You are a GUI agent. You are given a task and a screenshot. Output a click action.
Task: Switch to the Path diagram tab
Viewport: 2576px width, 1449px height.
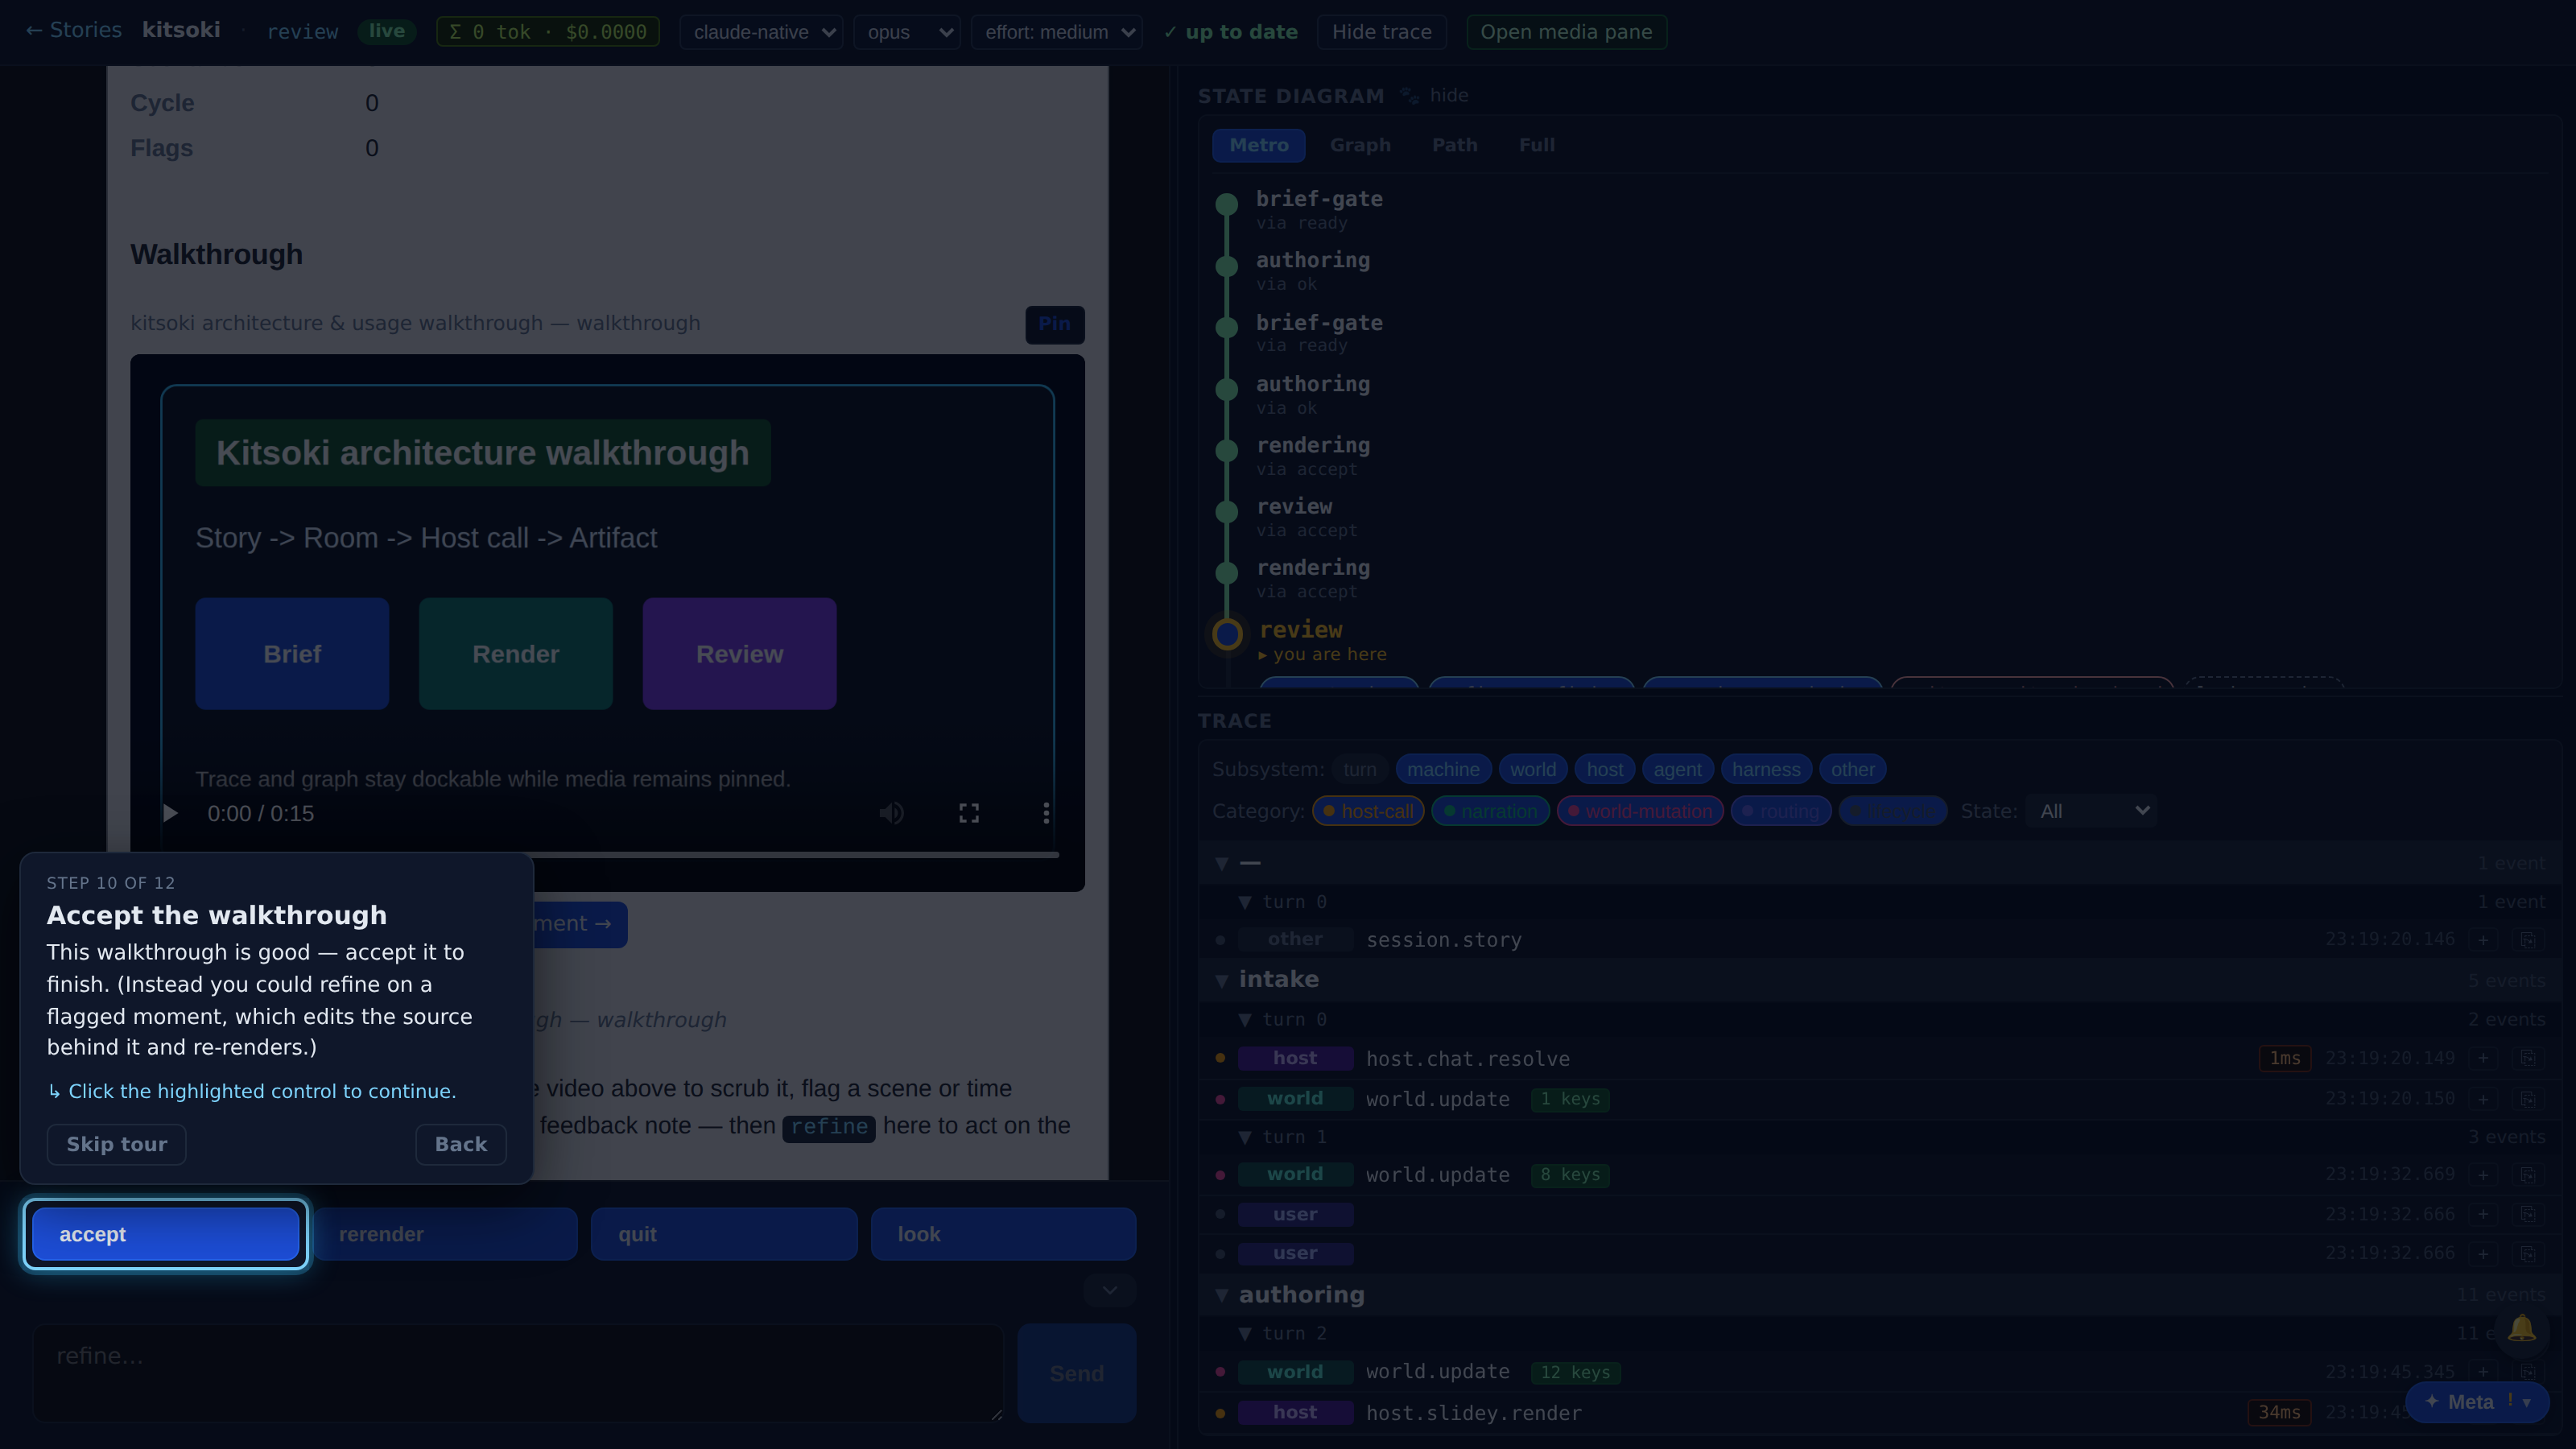pyautogui.click(x=1454, y=145)
